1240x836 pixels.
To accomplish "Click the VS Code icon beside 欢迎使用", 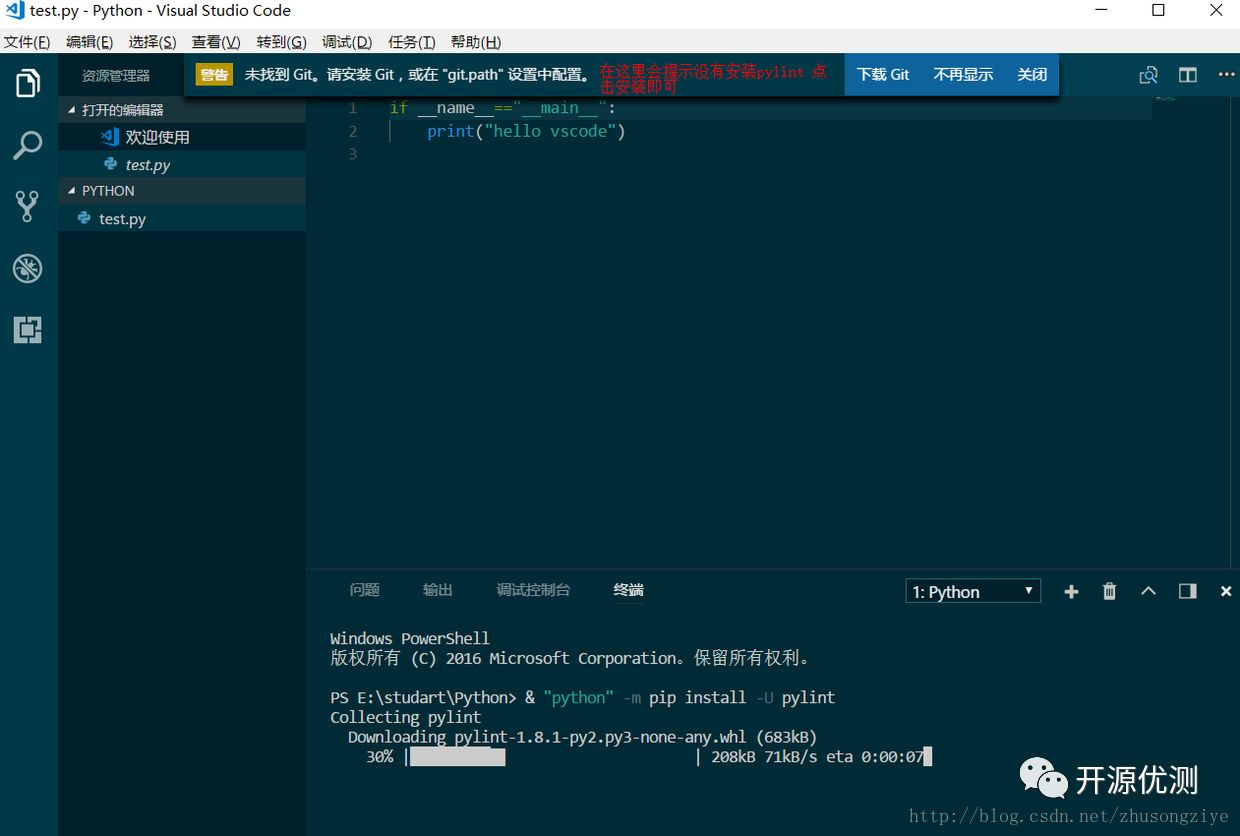I will point(110,137).
